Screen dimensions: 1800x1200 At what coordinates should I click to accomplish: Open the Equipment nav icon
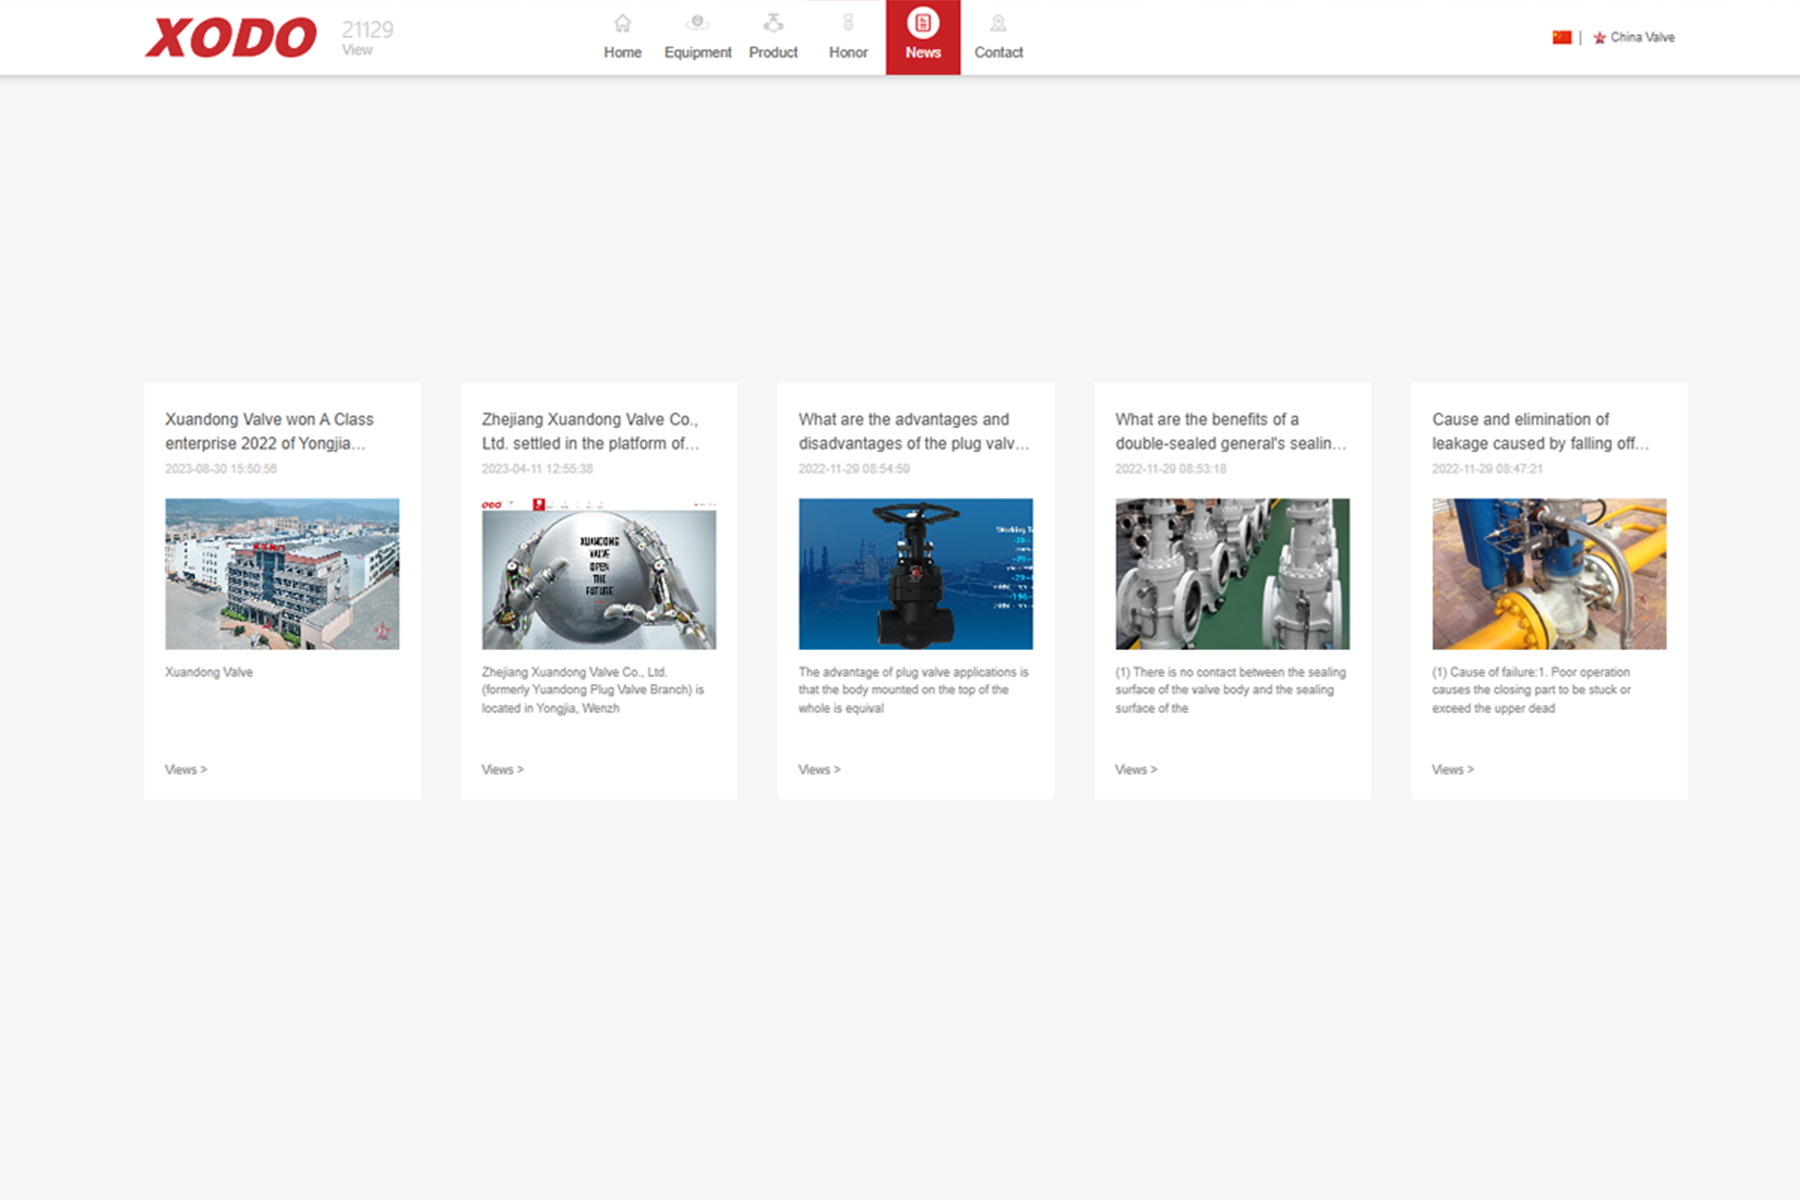pyautogui.click(x=697, y=23)
